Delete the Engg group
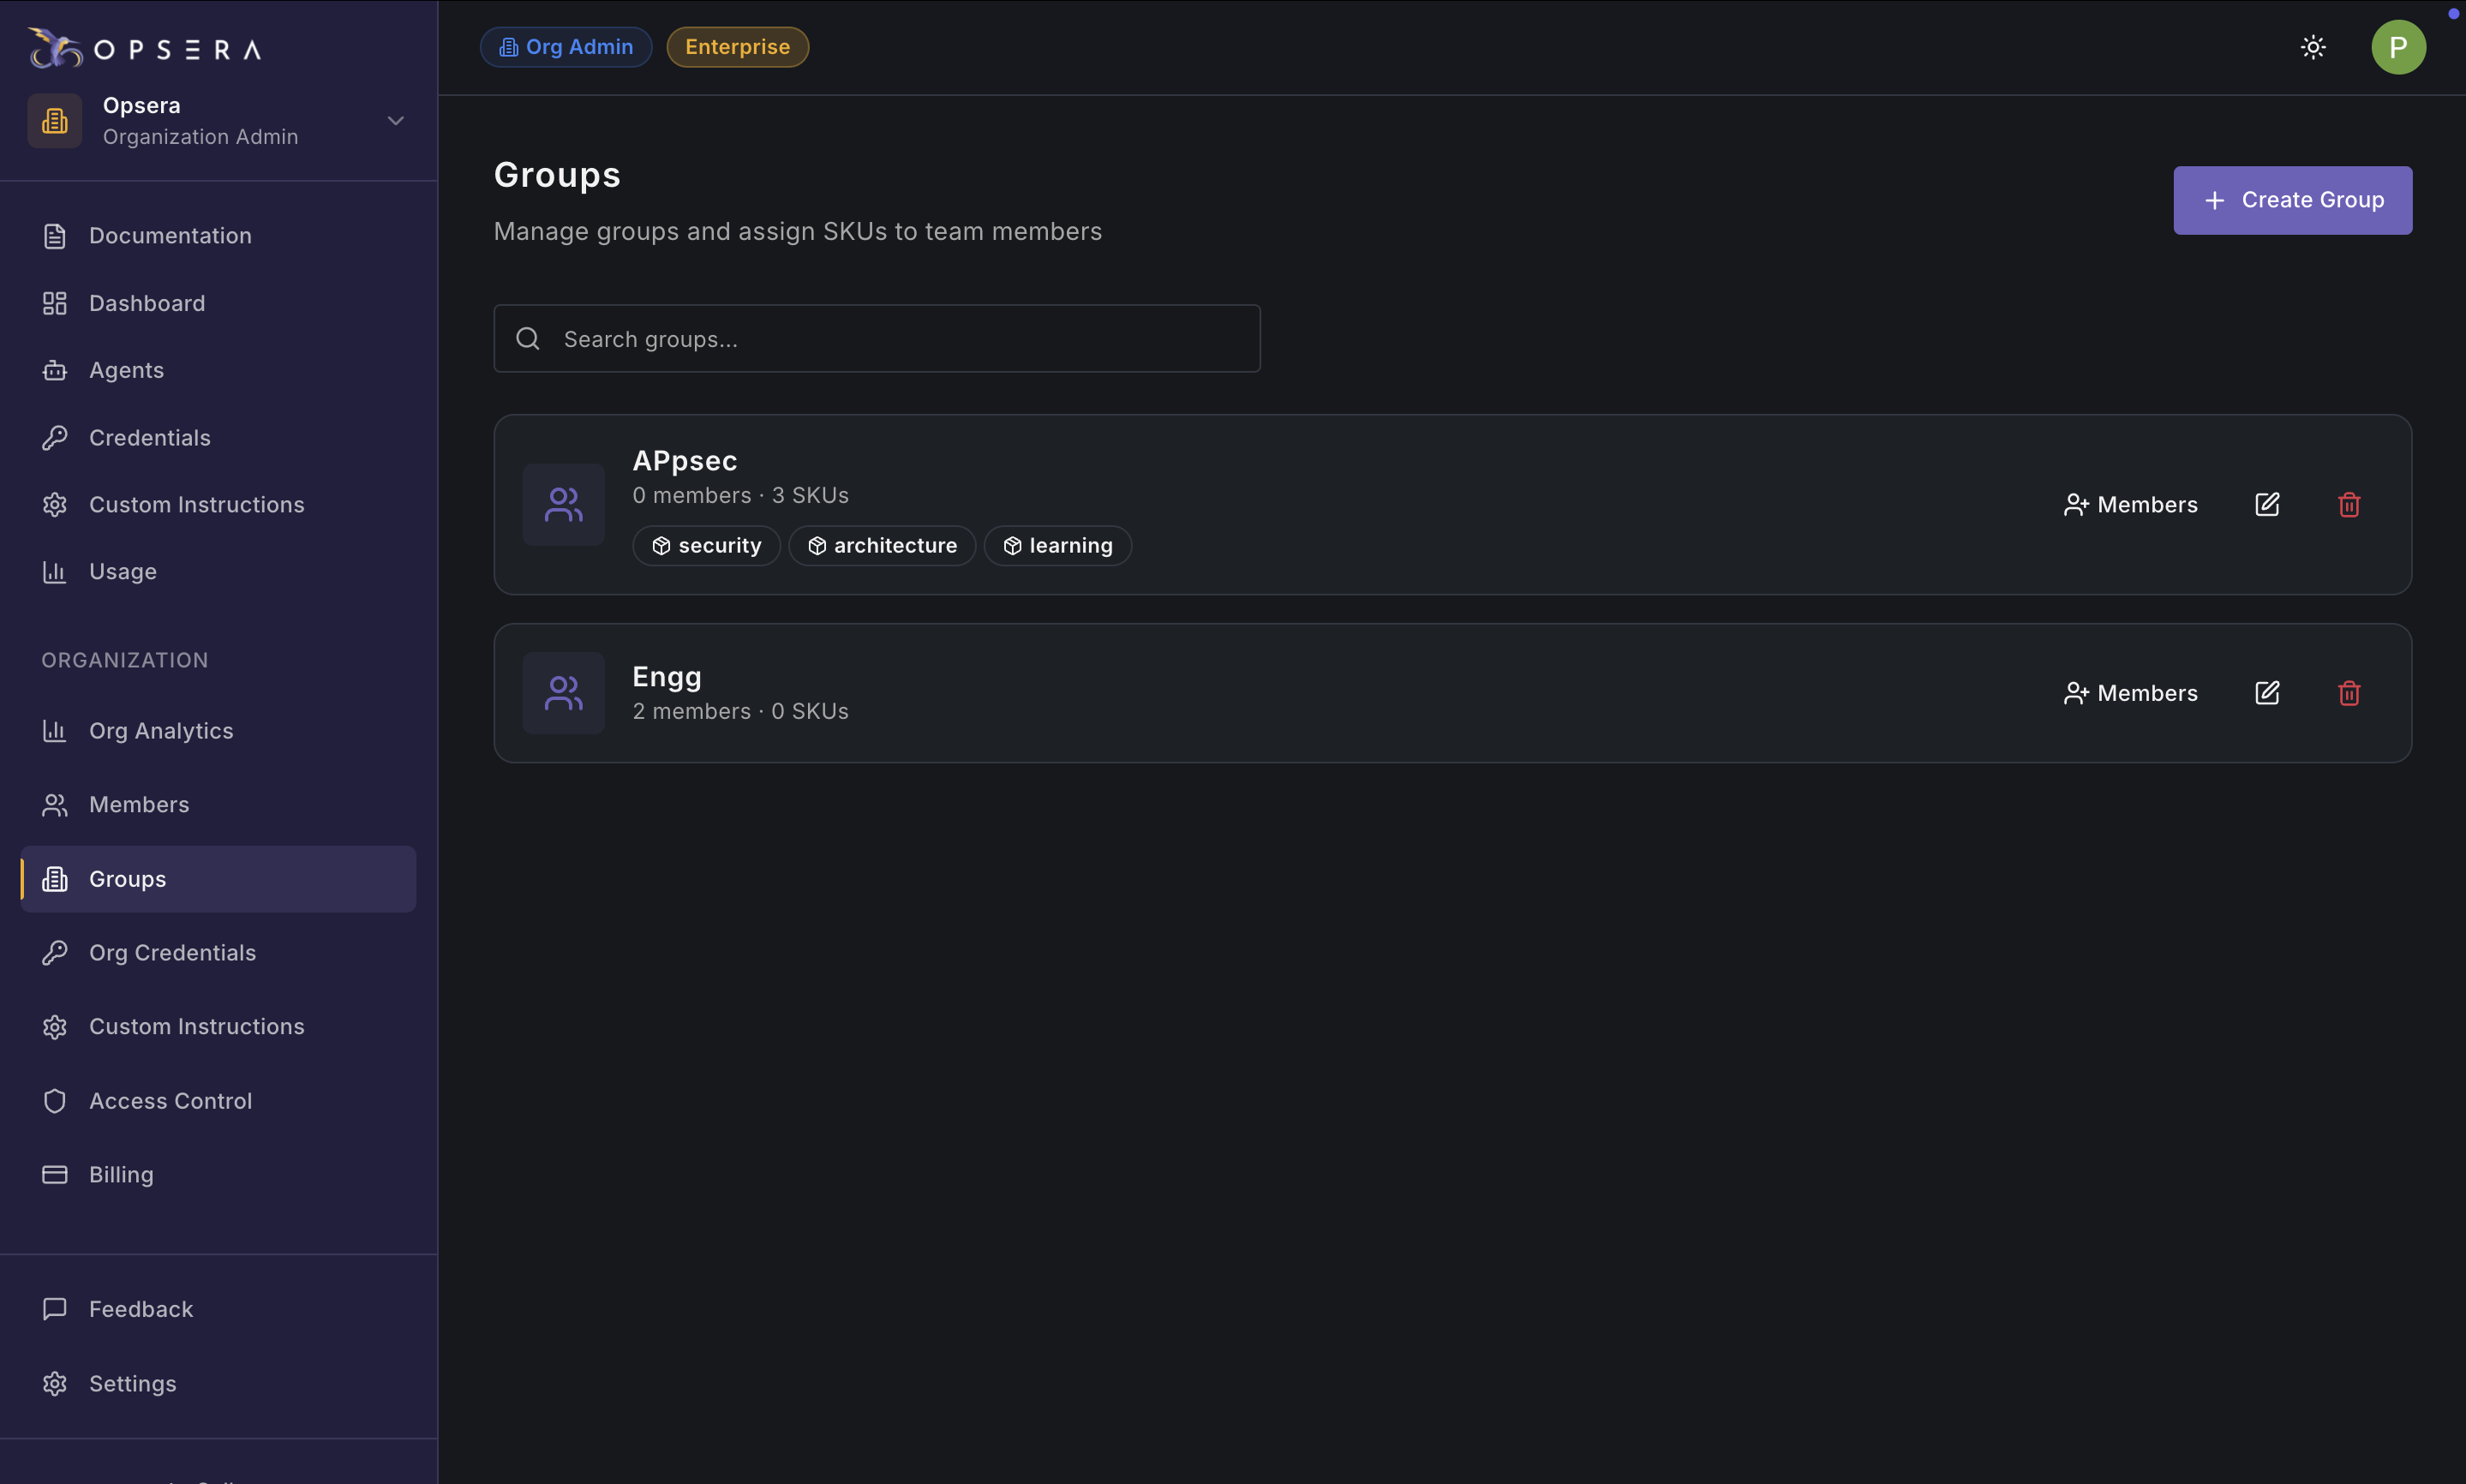This screenshot has height=1484, width=2466. coord(2348,693)
